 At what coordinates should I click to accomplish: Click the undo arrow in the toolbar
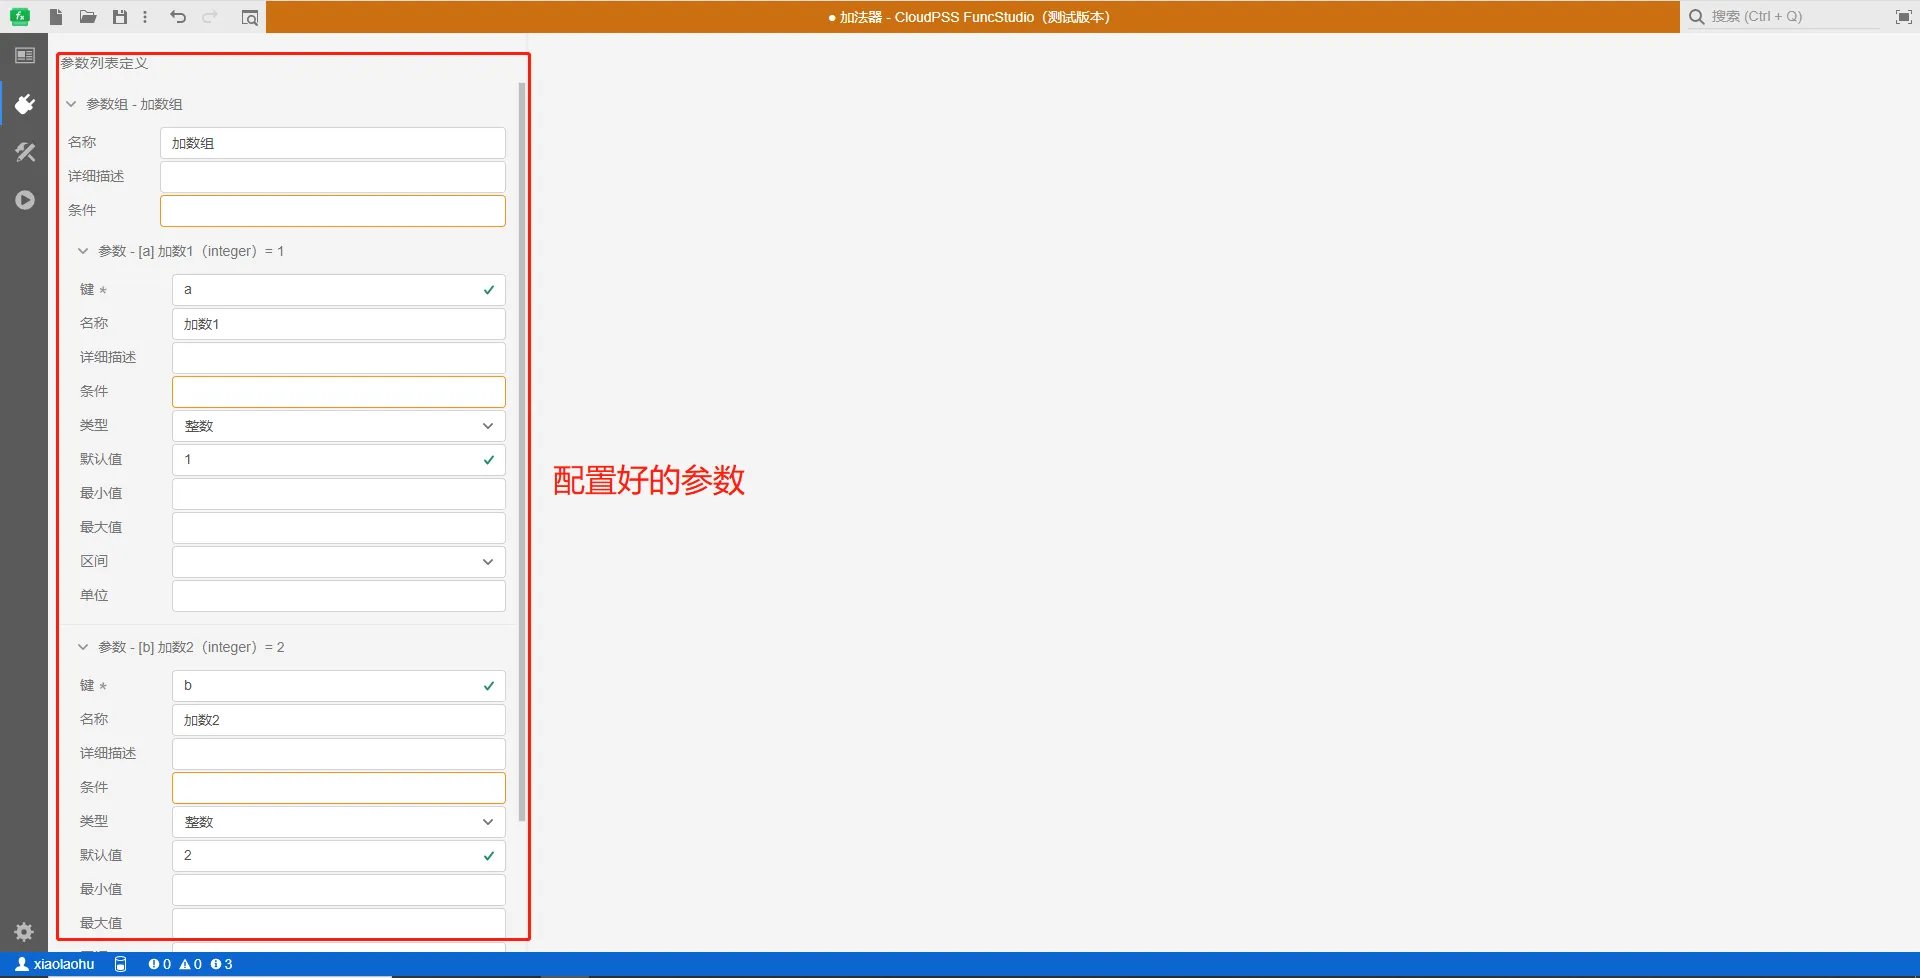pos(178,17)
